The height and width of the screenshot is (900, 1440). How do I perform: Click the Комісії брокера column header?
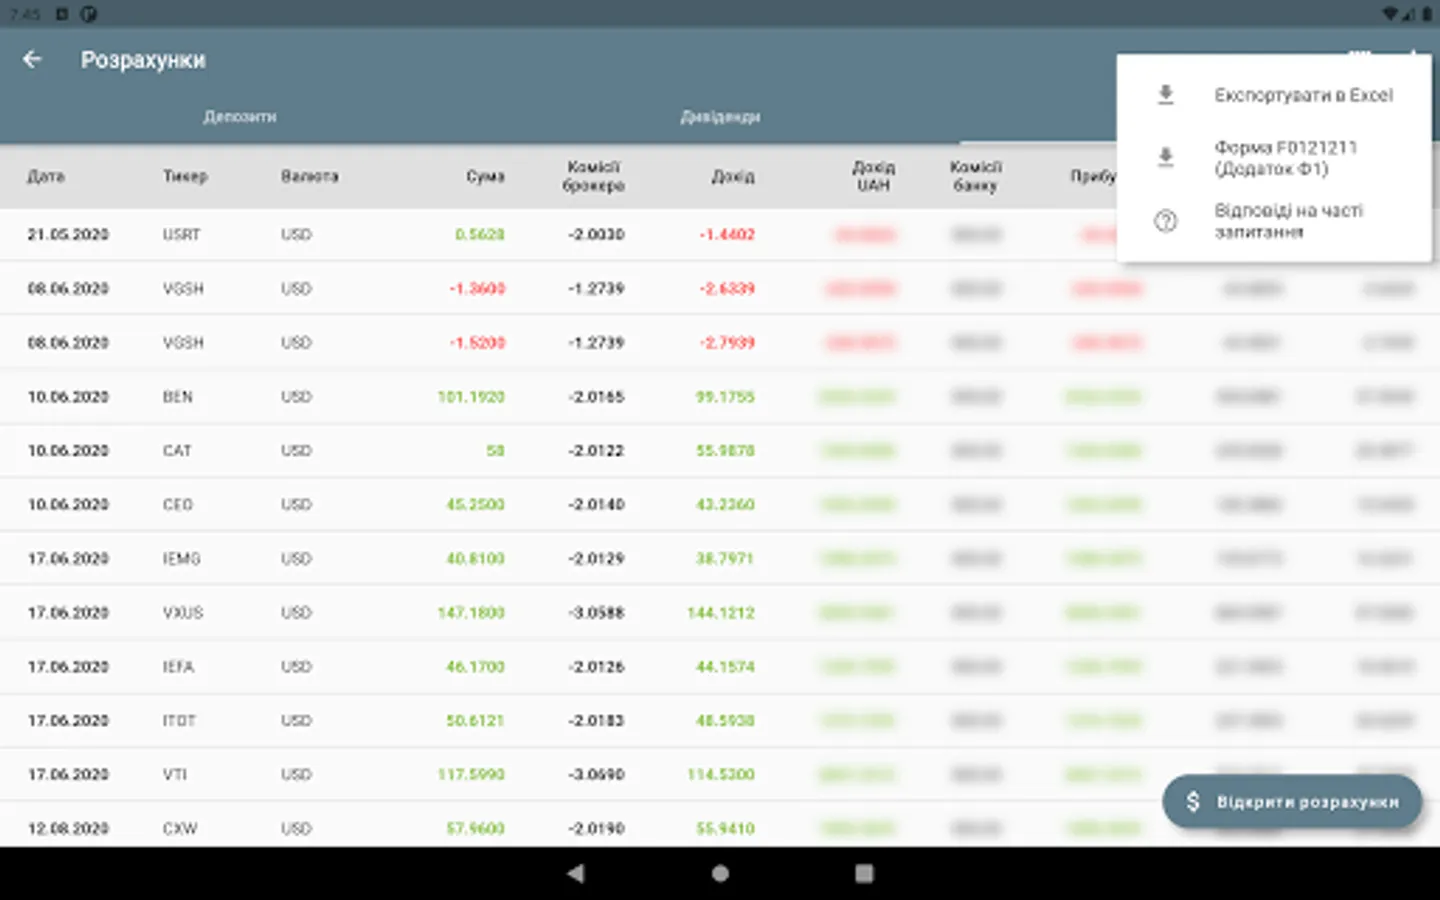point(593,176)
